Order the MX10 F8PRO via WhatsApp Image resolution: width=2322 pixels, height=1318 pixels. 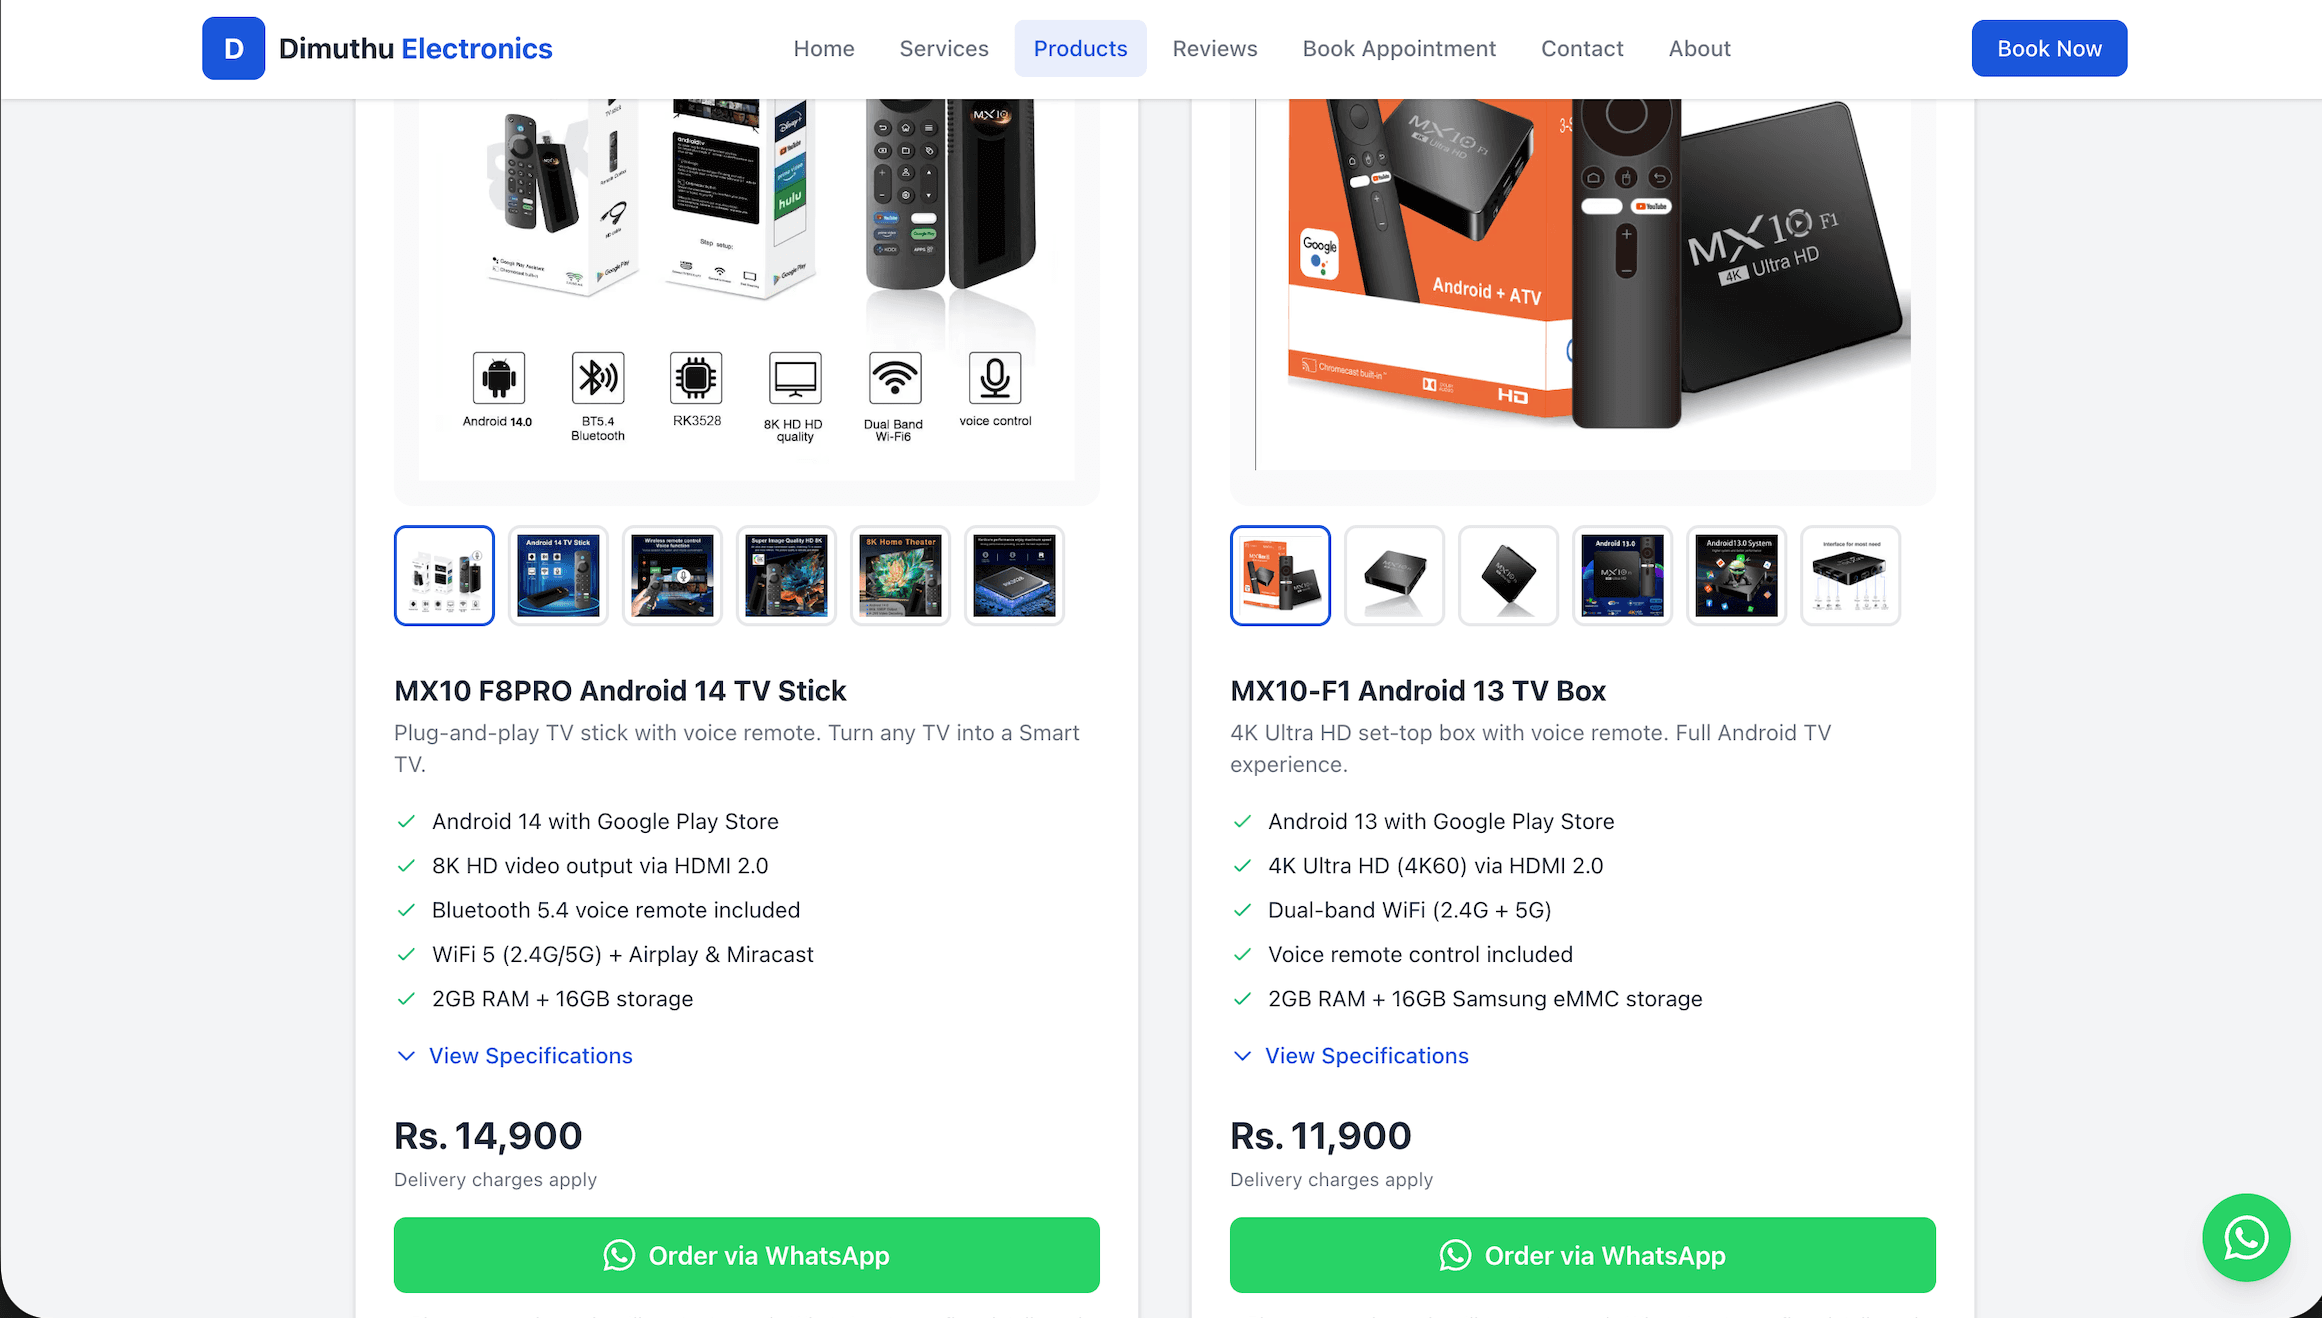(746, 1255)
